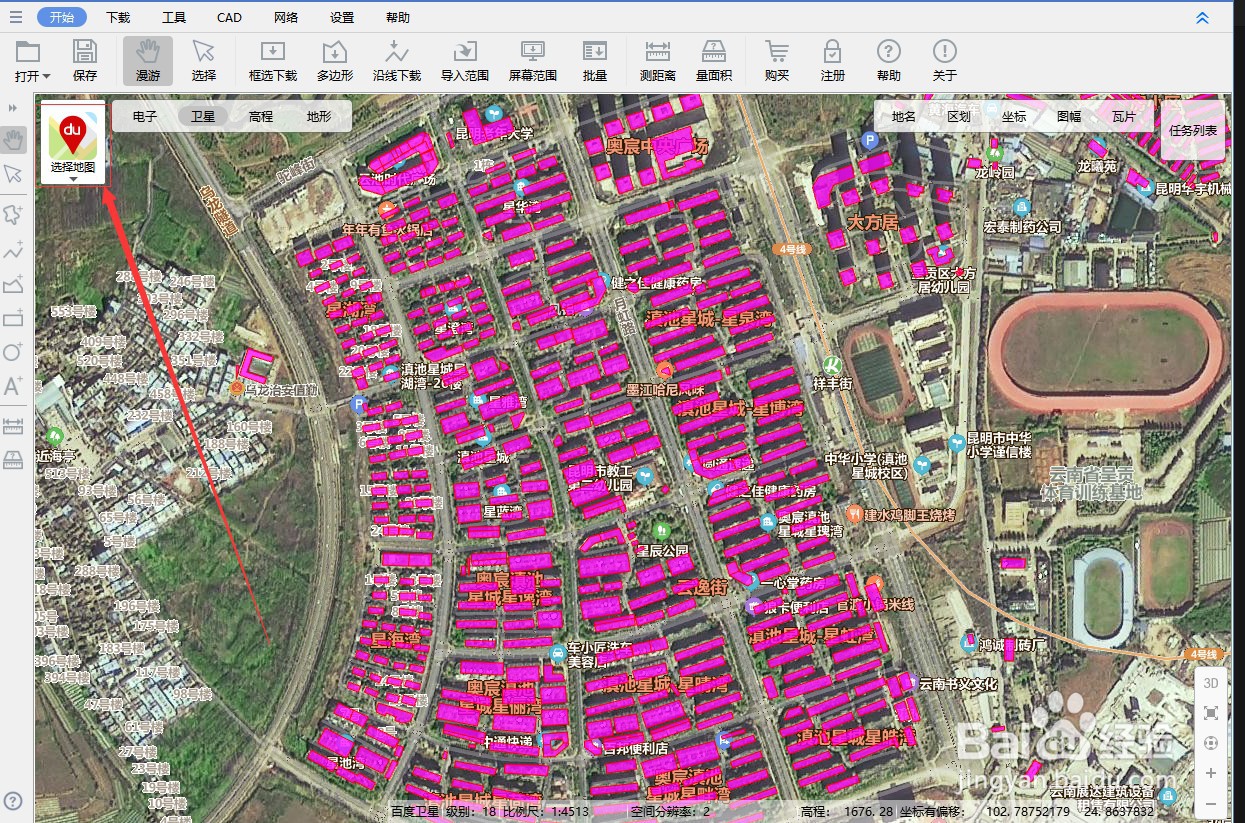
Task: Toggle the 3D view button
Action: (1210, 683)
